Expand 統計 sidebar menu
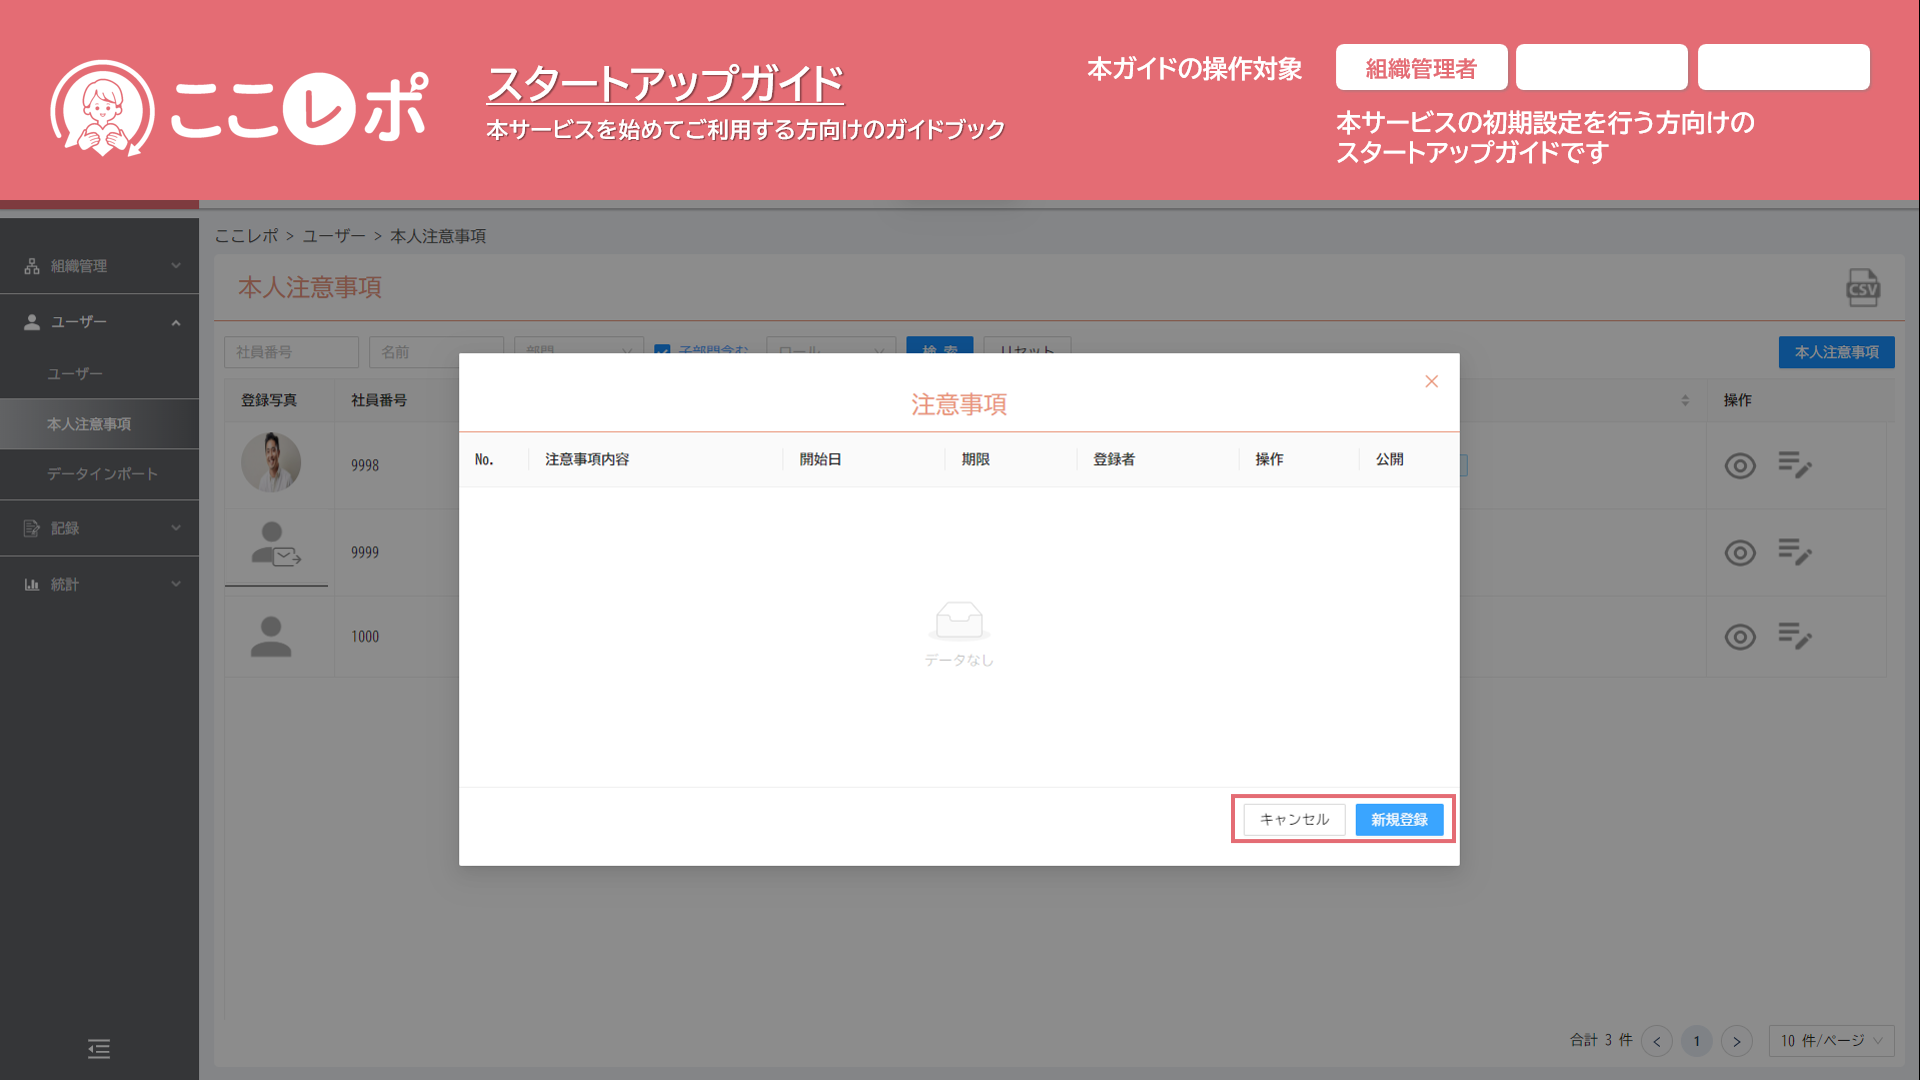The height and width of the screenshot is (1080, 1920). (x=100, y=584)
